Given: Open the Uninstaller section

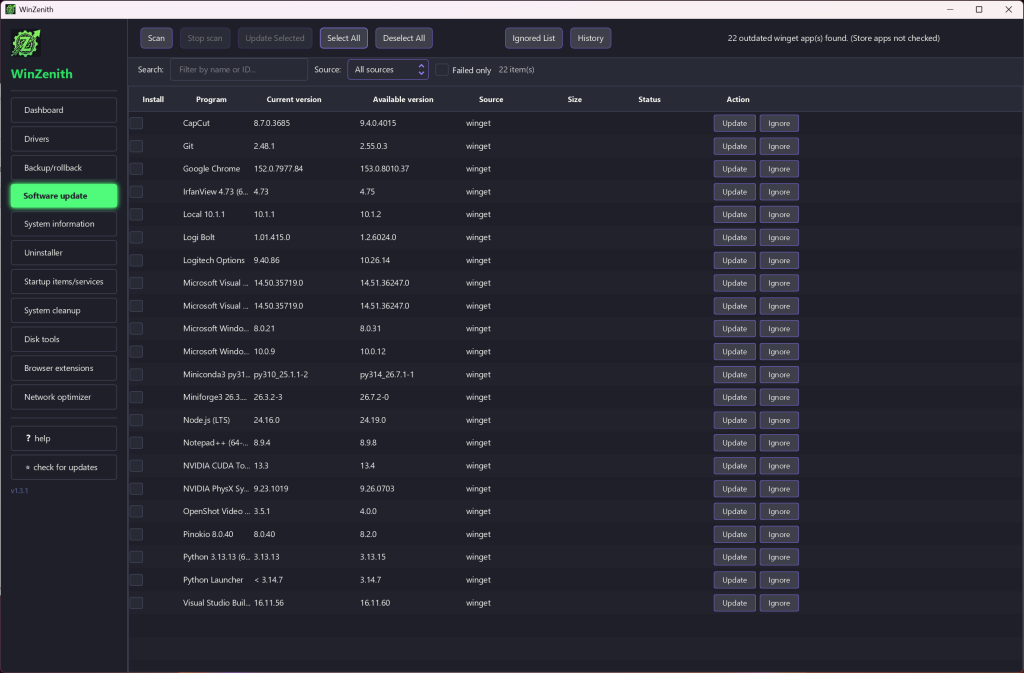Looking at the screenshot, I should tap(64, 253).
